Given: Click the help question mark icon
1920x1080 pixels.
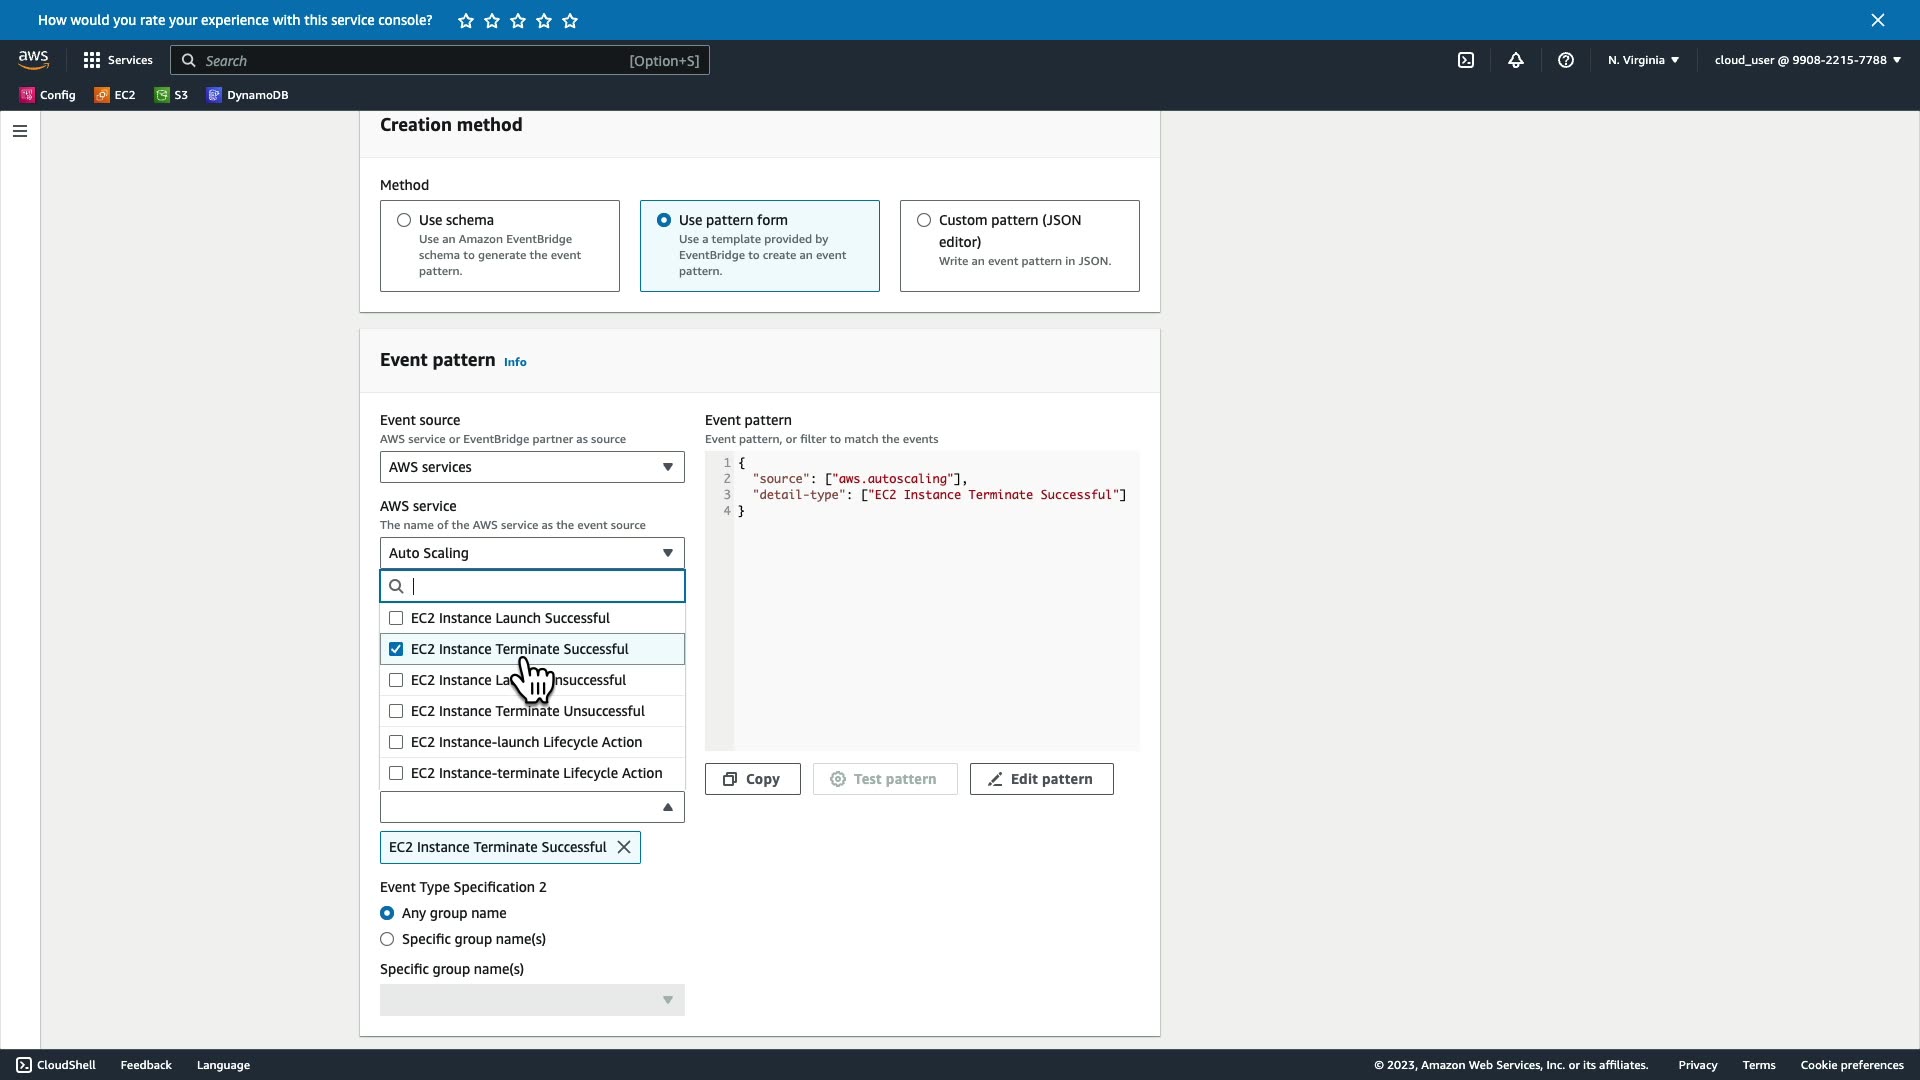Looking at the screenshot, I should tap(1566, 60).
